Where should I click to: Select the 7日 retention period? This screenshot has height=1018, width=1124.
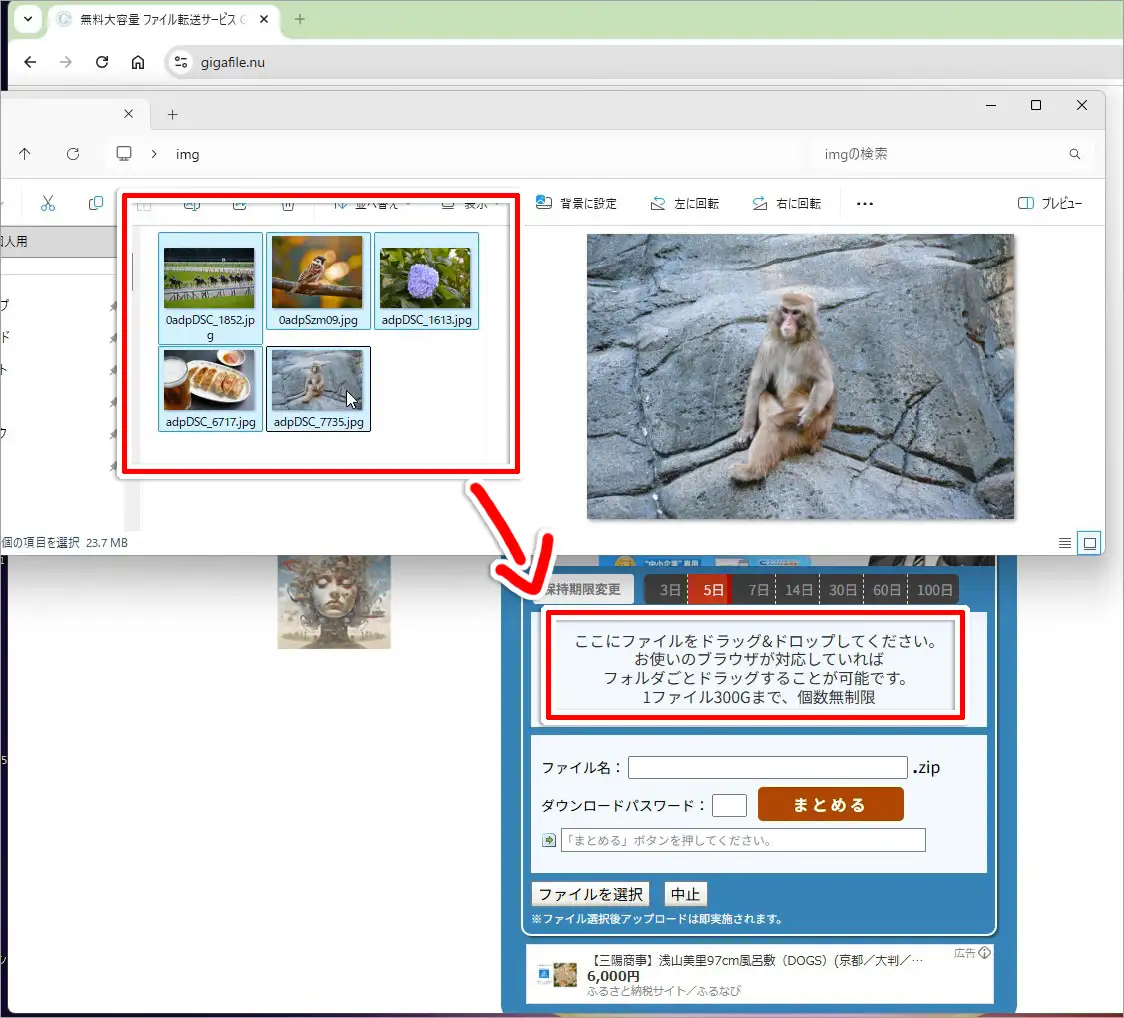pyautogui.click(x=759, y=590)
